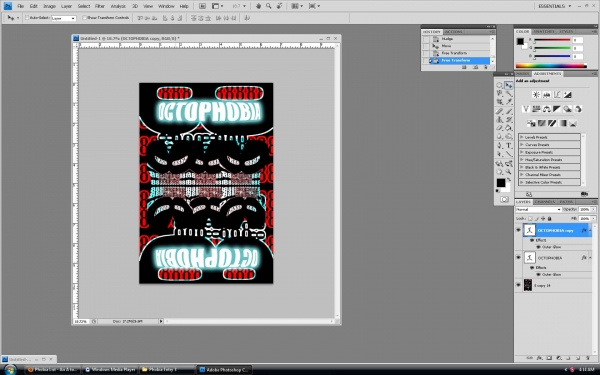Open the Essentials workspace dropdown
Image resolution: width=600 pixels, height=375 pixels.
554,6
